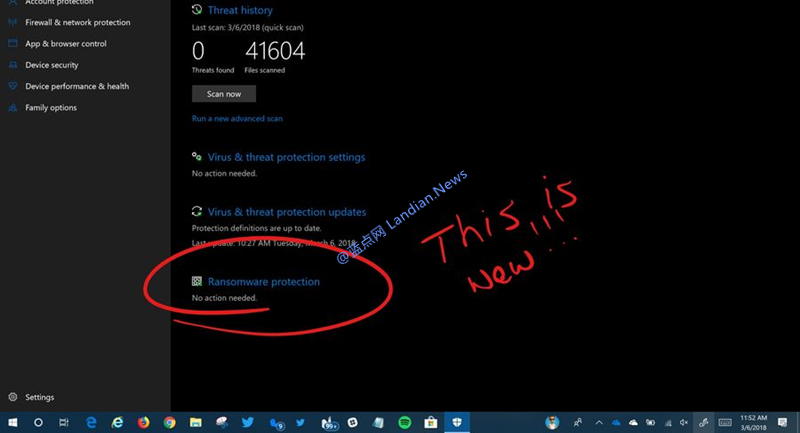
Task: Click the muted volume tray icon
Action: coord(684,422)
